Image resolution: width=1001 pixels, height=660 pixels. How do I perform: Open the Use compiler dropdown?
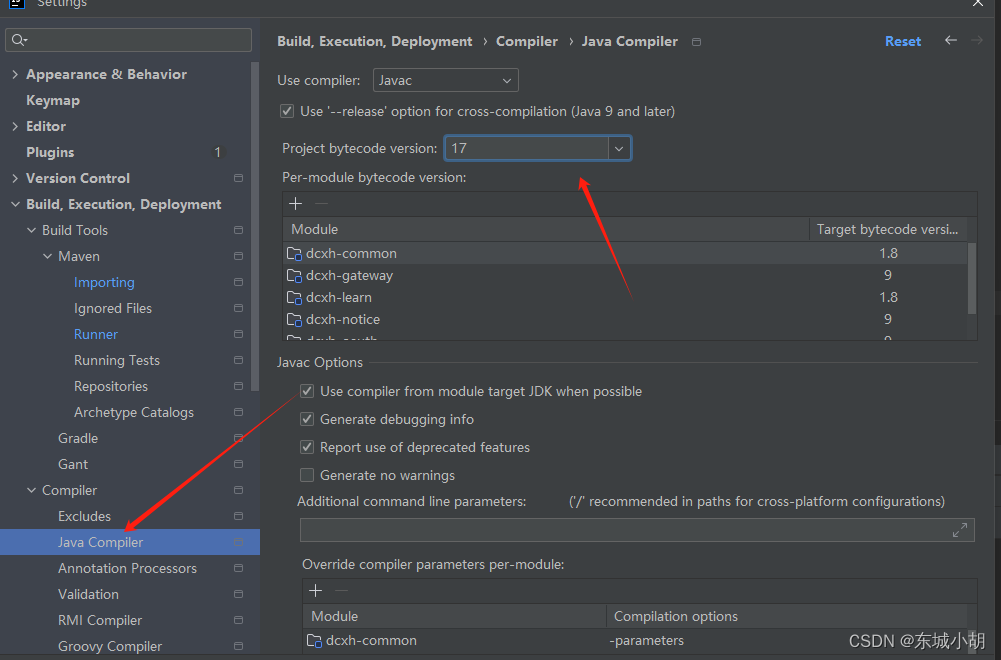point(445,79)
